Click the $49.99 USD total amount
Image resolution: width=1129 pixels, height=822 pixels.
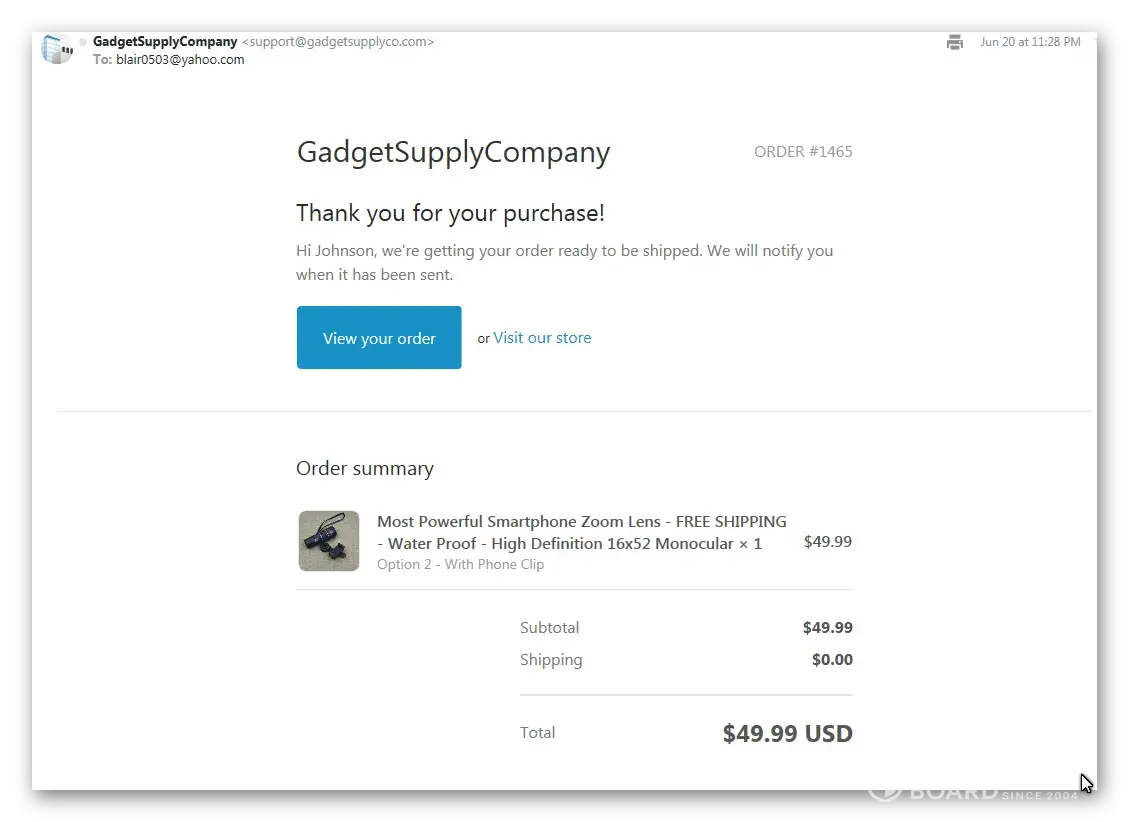pos(787,733)
